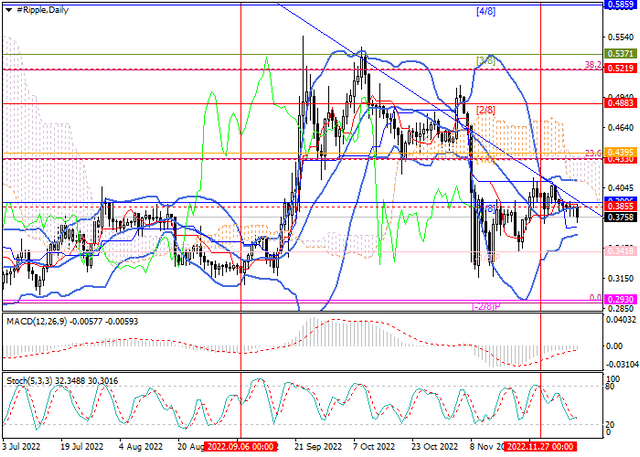Click the 21 Sep 2022 date axis label
Screen dimensions: 640x457
[318, 447]
